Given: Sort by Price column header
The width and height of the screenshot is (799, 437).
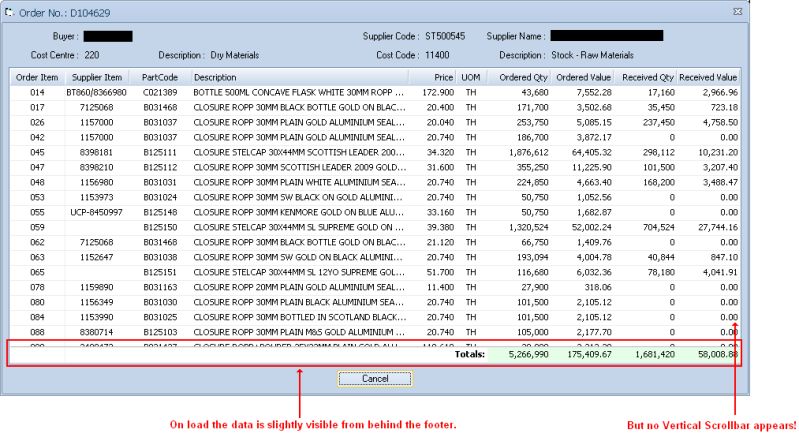Looking at the screenshot, I should coord(432,77).
